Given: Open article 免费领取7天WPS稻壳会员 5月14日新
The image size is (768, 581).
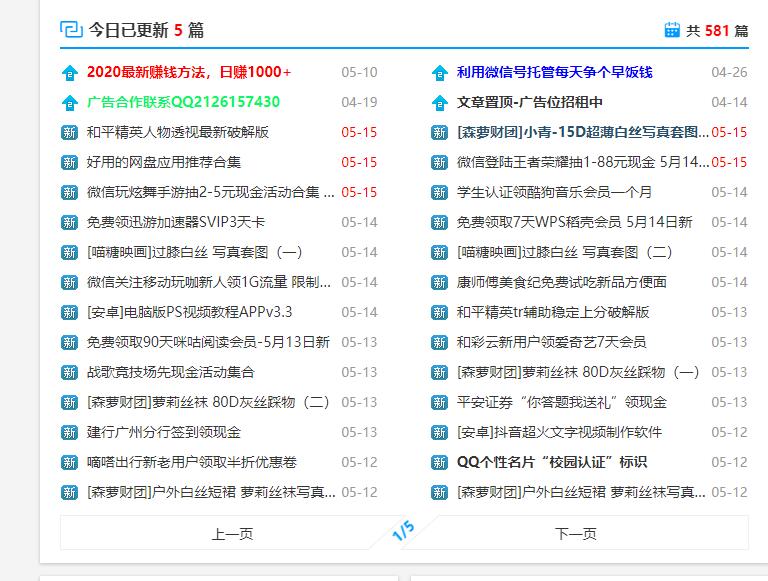Looking at the screenshot, I should (x=575, y=222).
